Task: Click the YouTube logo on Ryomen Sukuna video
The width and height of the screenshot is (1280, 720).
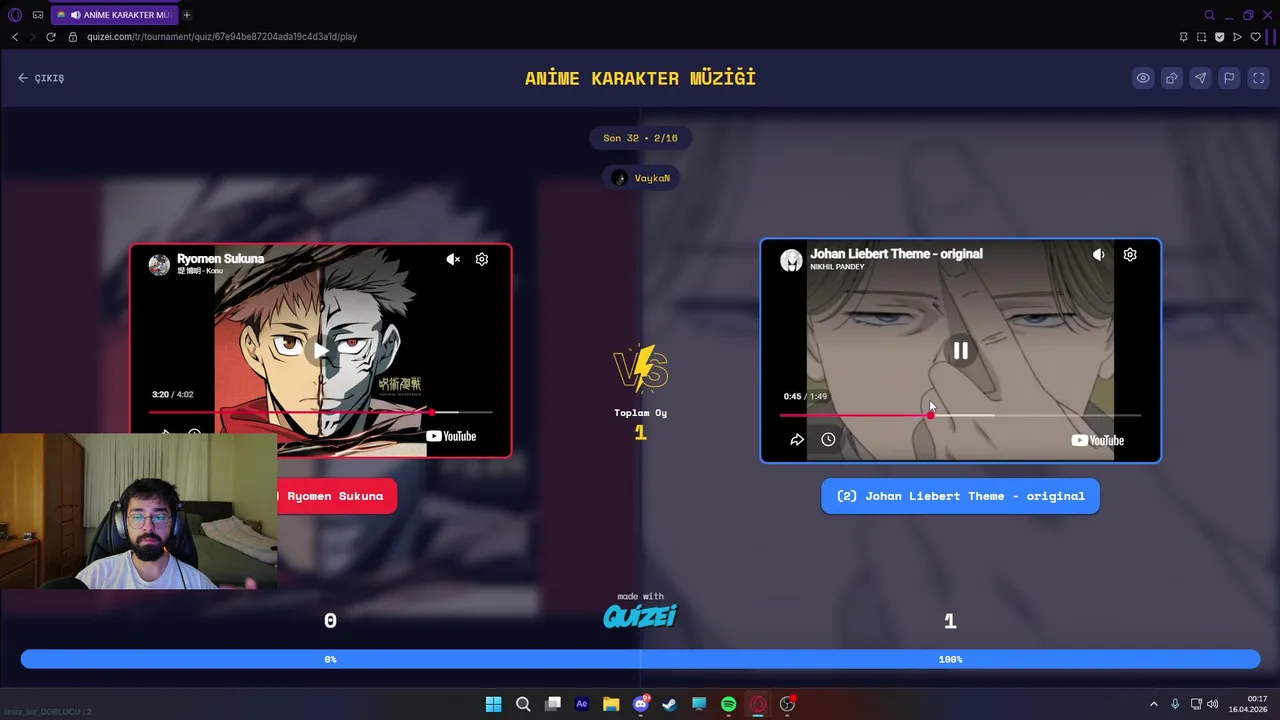Action: pyautogui.click(x=451, y=436)
